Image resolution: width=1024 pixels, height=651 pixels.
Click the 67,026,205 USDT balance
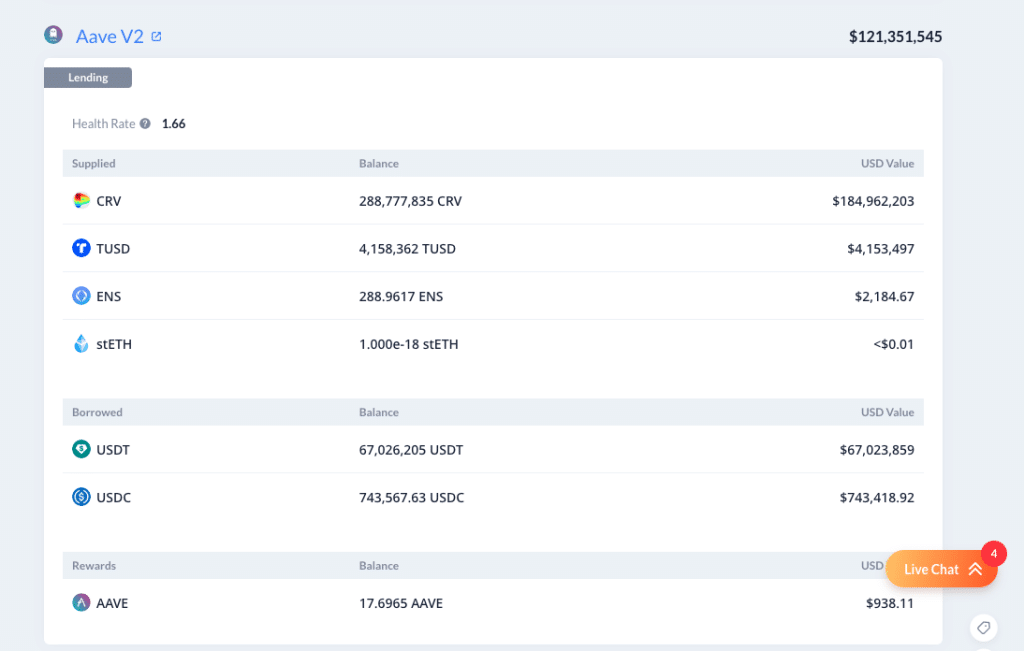[x=411, y=450]
